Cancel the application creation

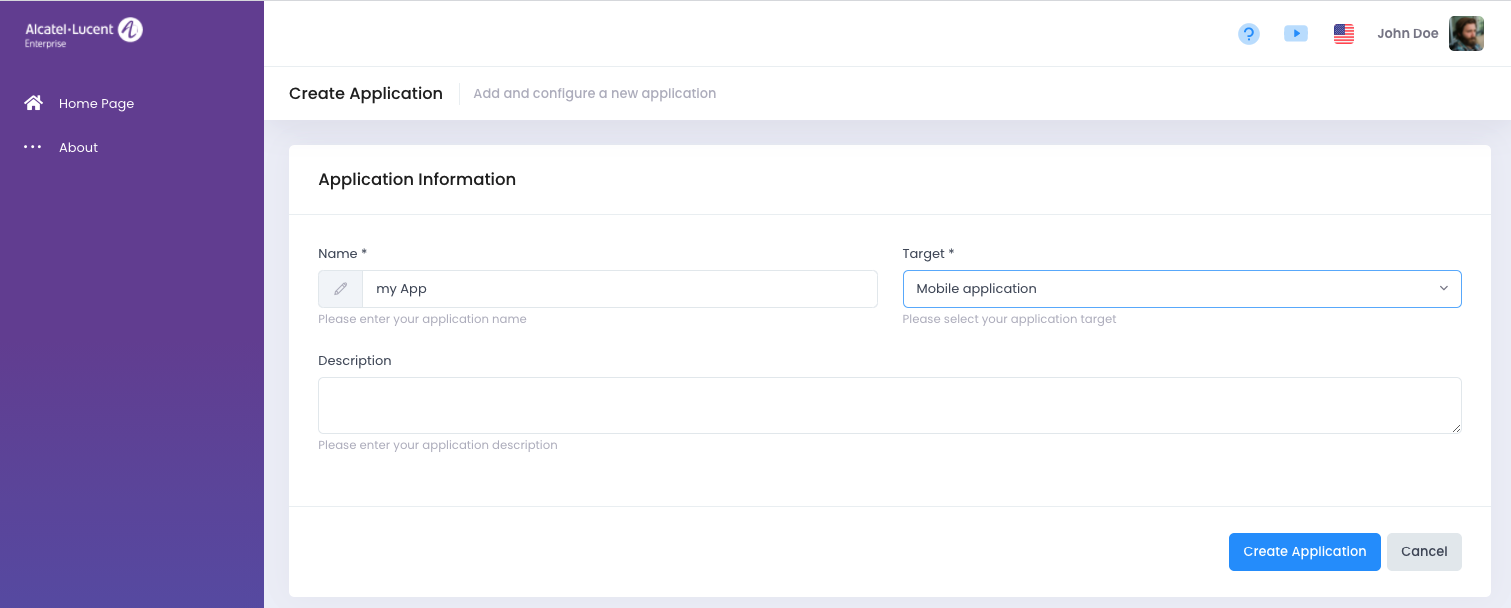pos(1423,552)
